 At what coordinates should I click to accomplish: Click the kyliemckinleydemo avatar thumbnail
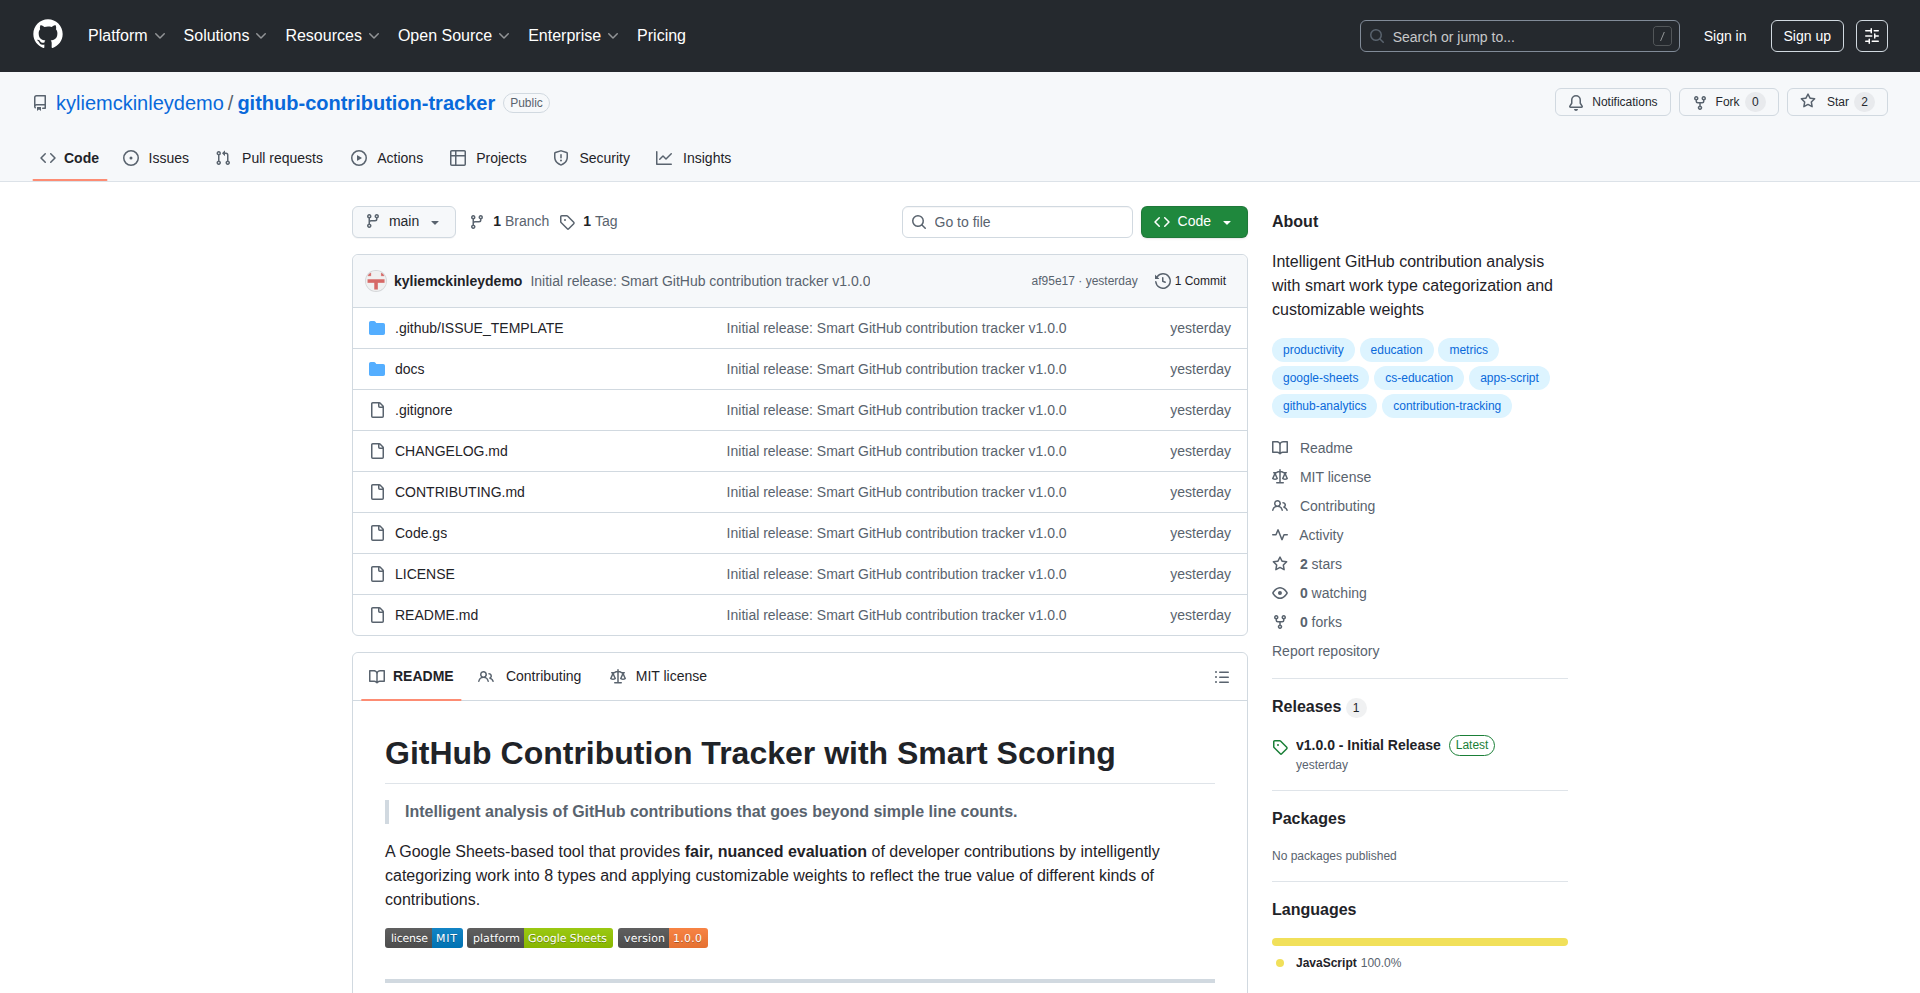375,281
